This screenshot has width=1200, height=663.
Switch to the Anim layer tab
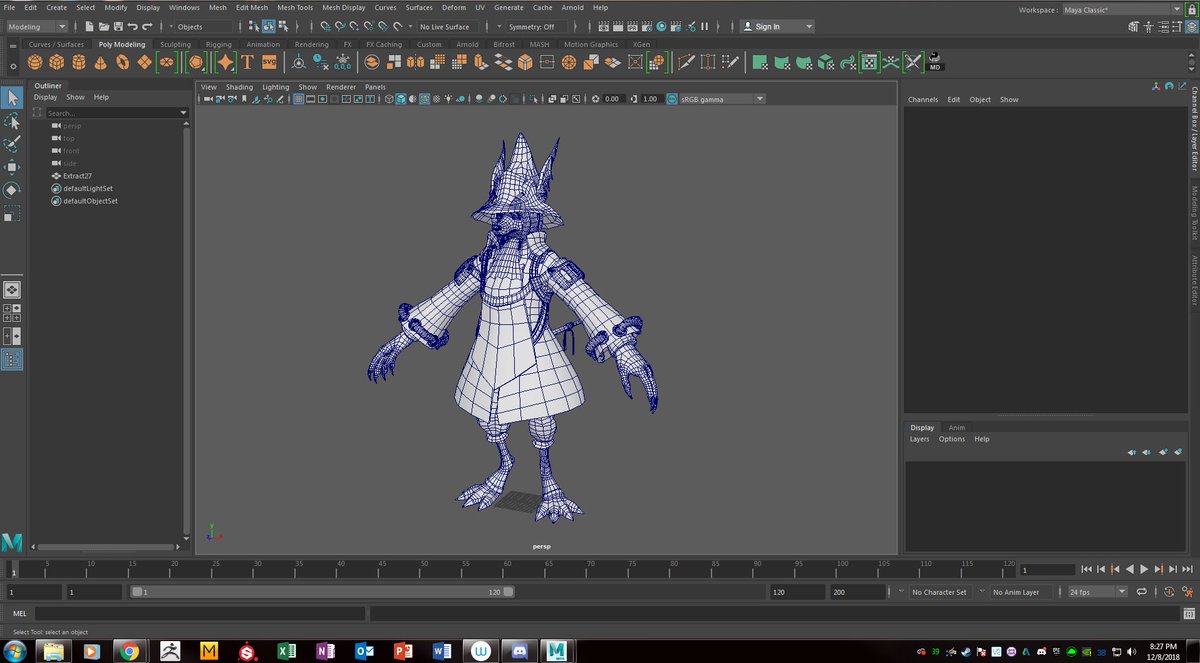click(956, 427)
